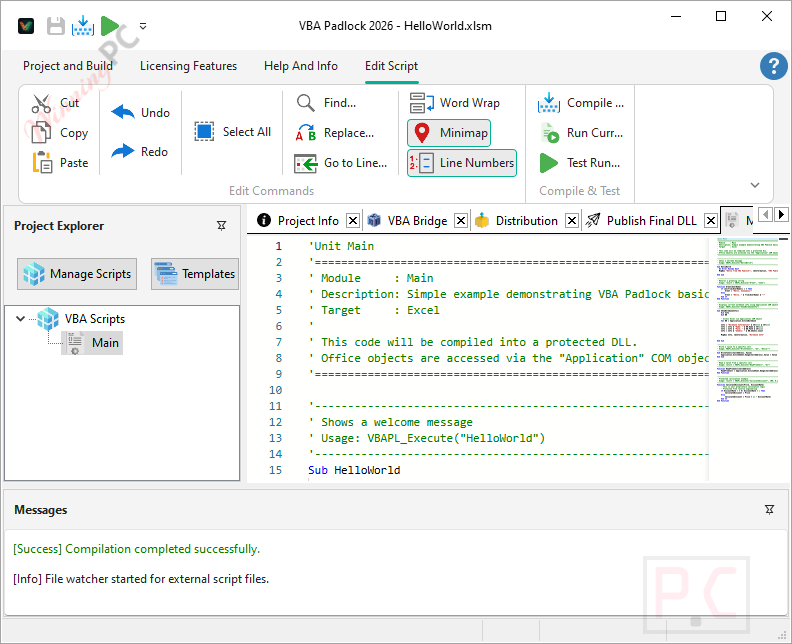Run Current script
The width and height of the screenshot is (792, 644).
(x=581, y=133)
